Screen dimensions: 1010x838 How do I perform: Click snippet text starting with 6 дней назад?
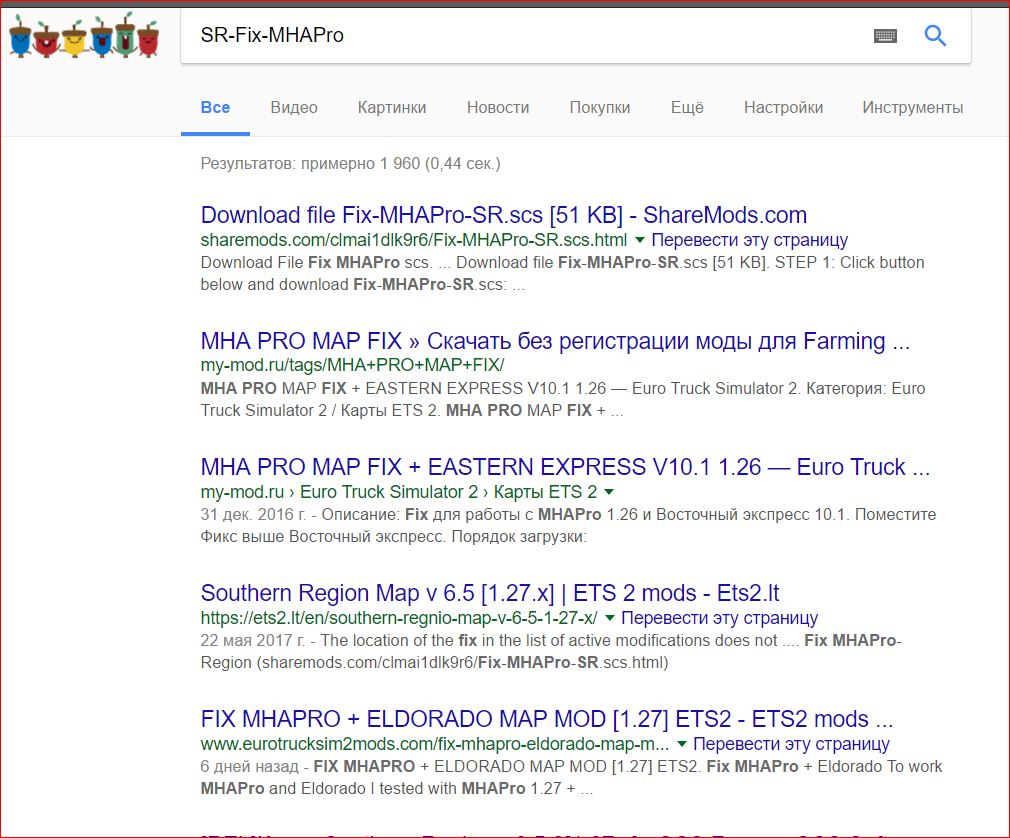[x=571, y=777]
